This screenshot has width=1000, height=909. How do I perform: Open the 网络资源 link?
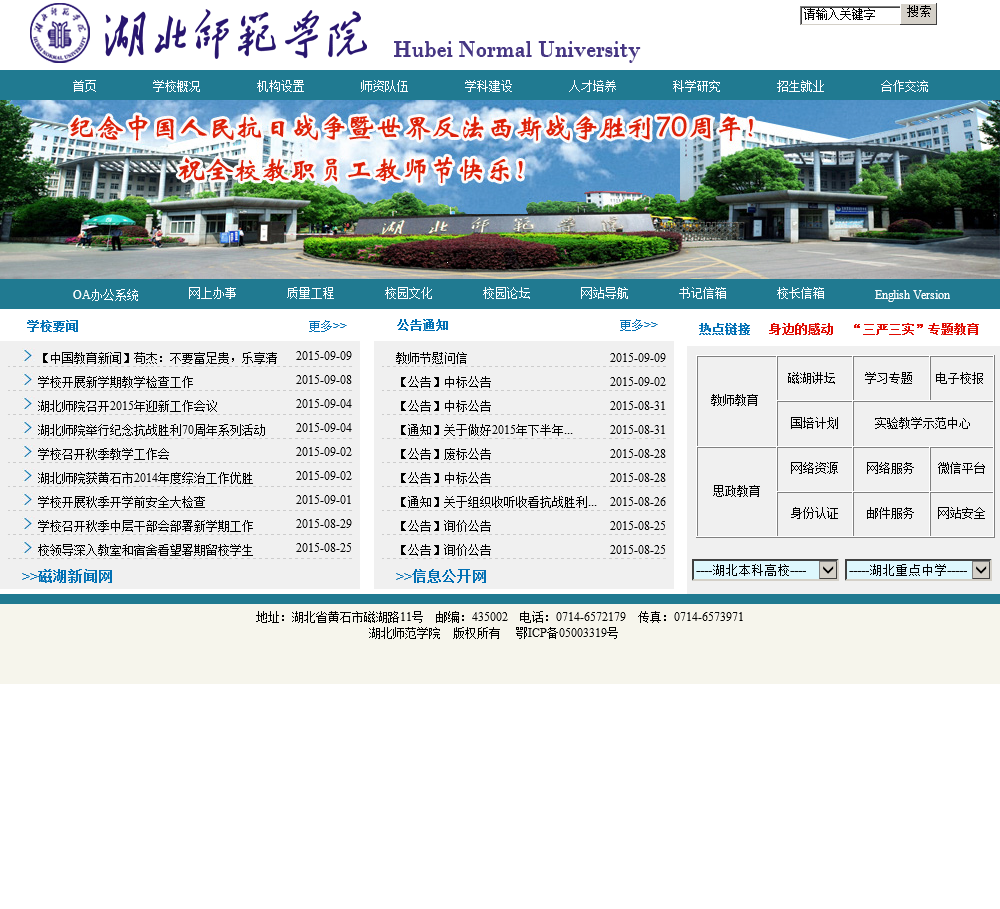814,468
